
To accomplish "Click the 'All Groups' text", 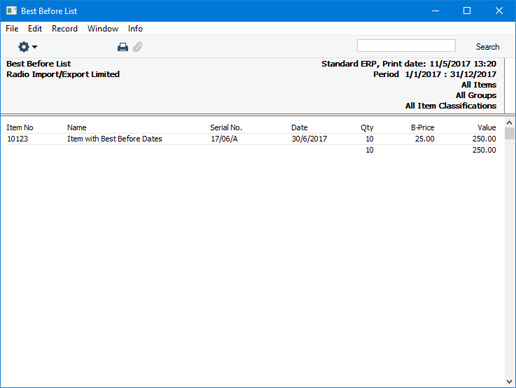I will 476,95.
